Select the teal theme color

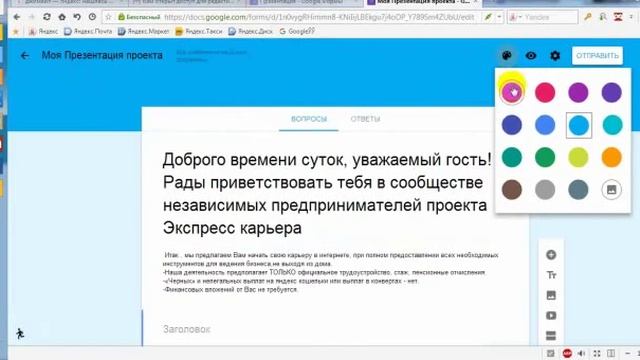[511, 157]
